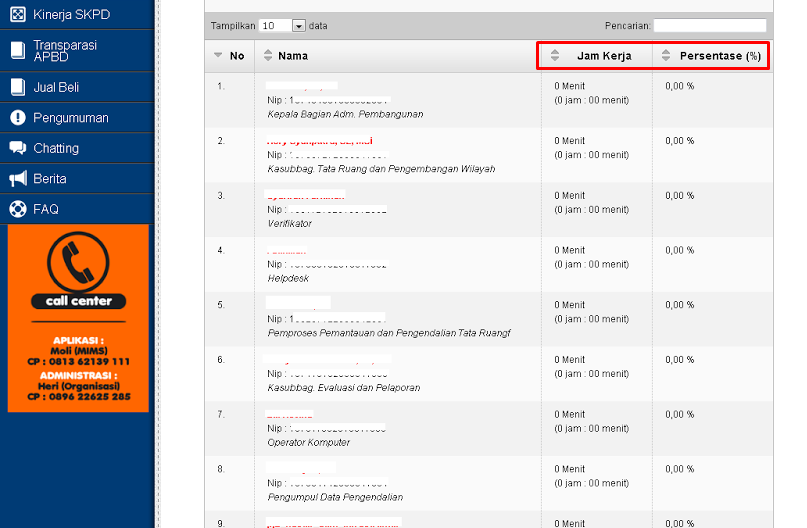Open the Pengumuman menu item
807x528 pixels.
click(x=77, y=117)
